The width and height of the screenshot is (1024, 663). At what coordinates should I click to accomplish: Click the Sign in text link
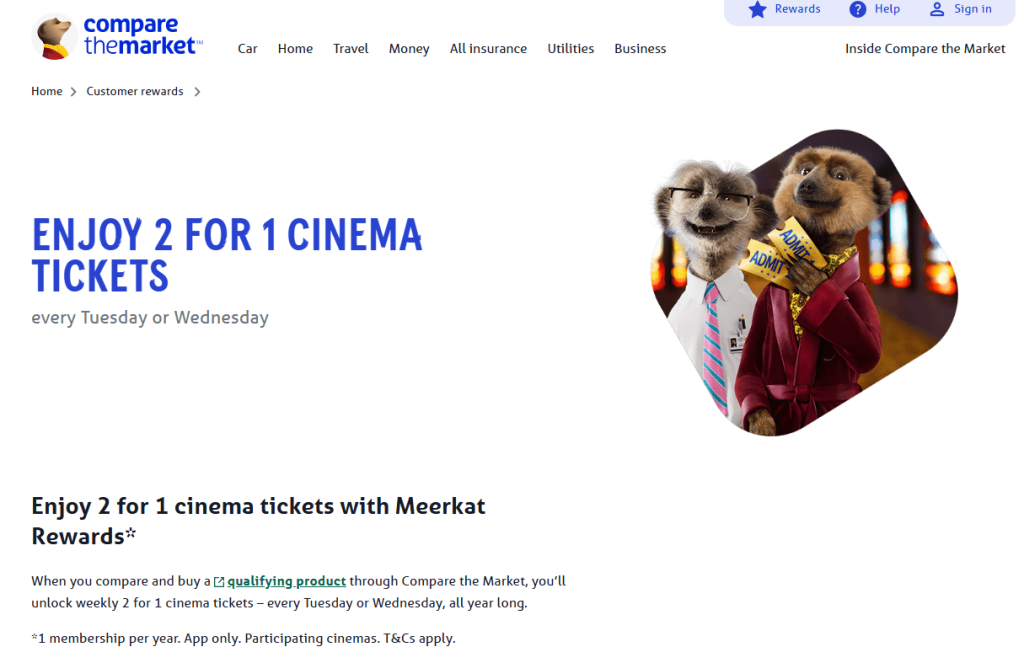coord(972,9)
